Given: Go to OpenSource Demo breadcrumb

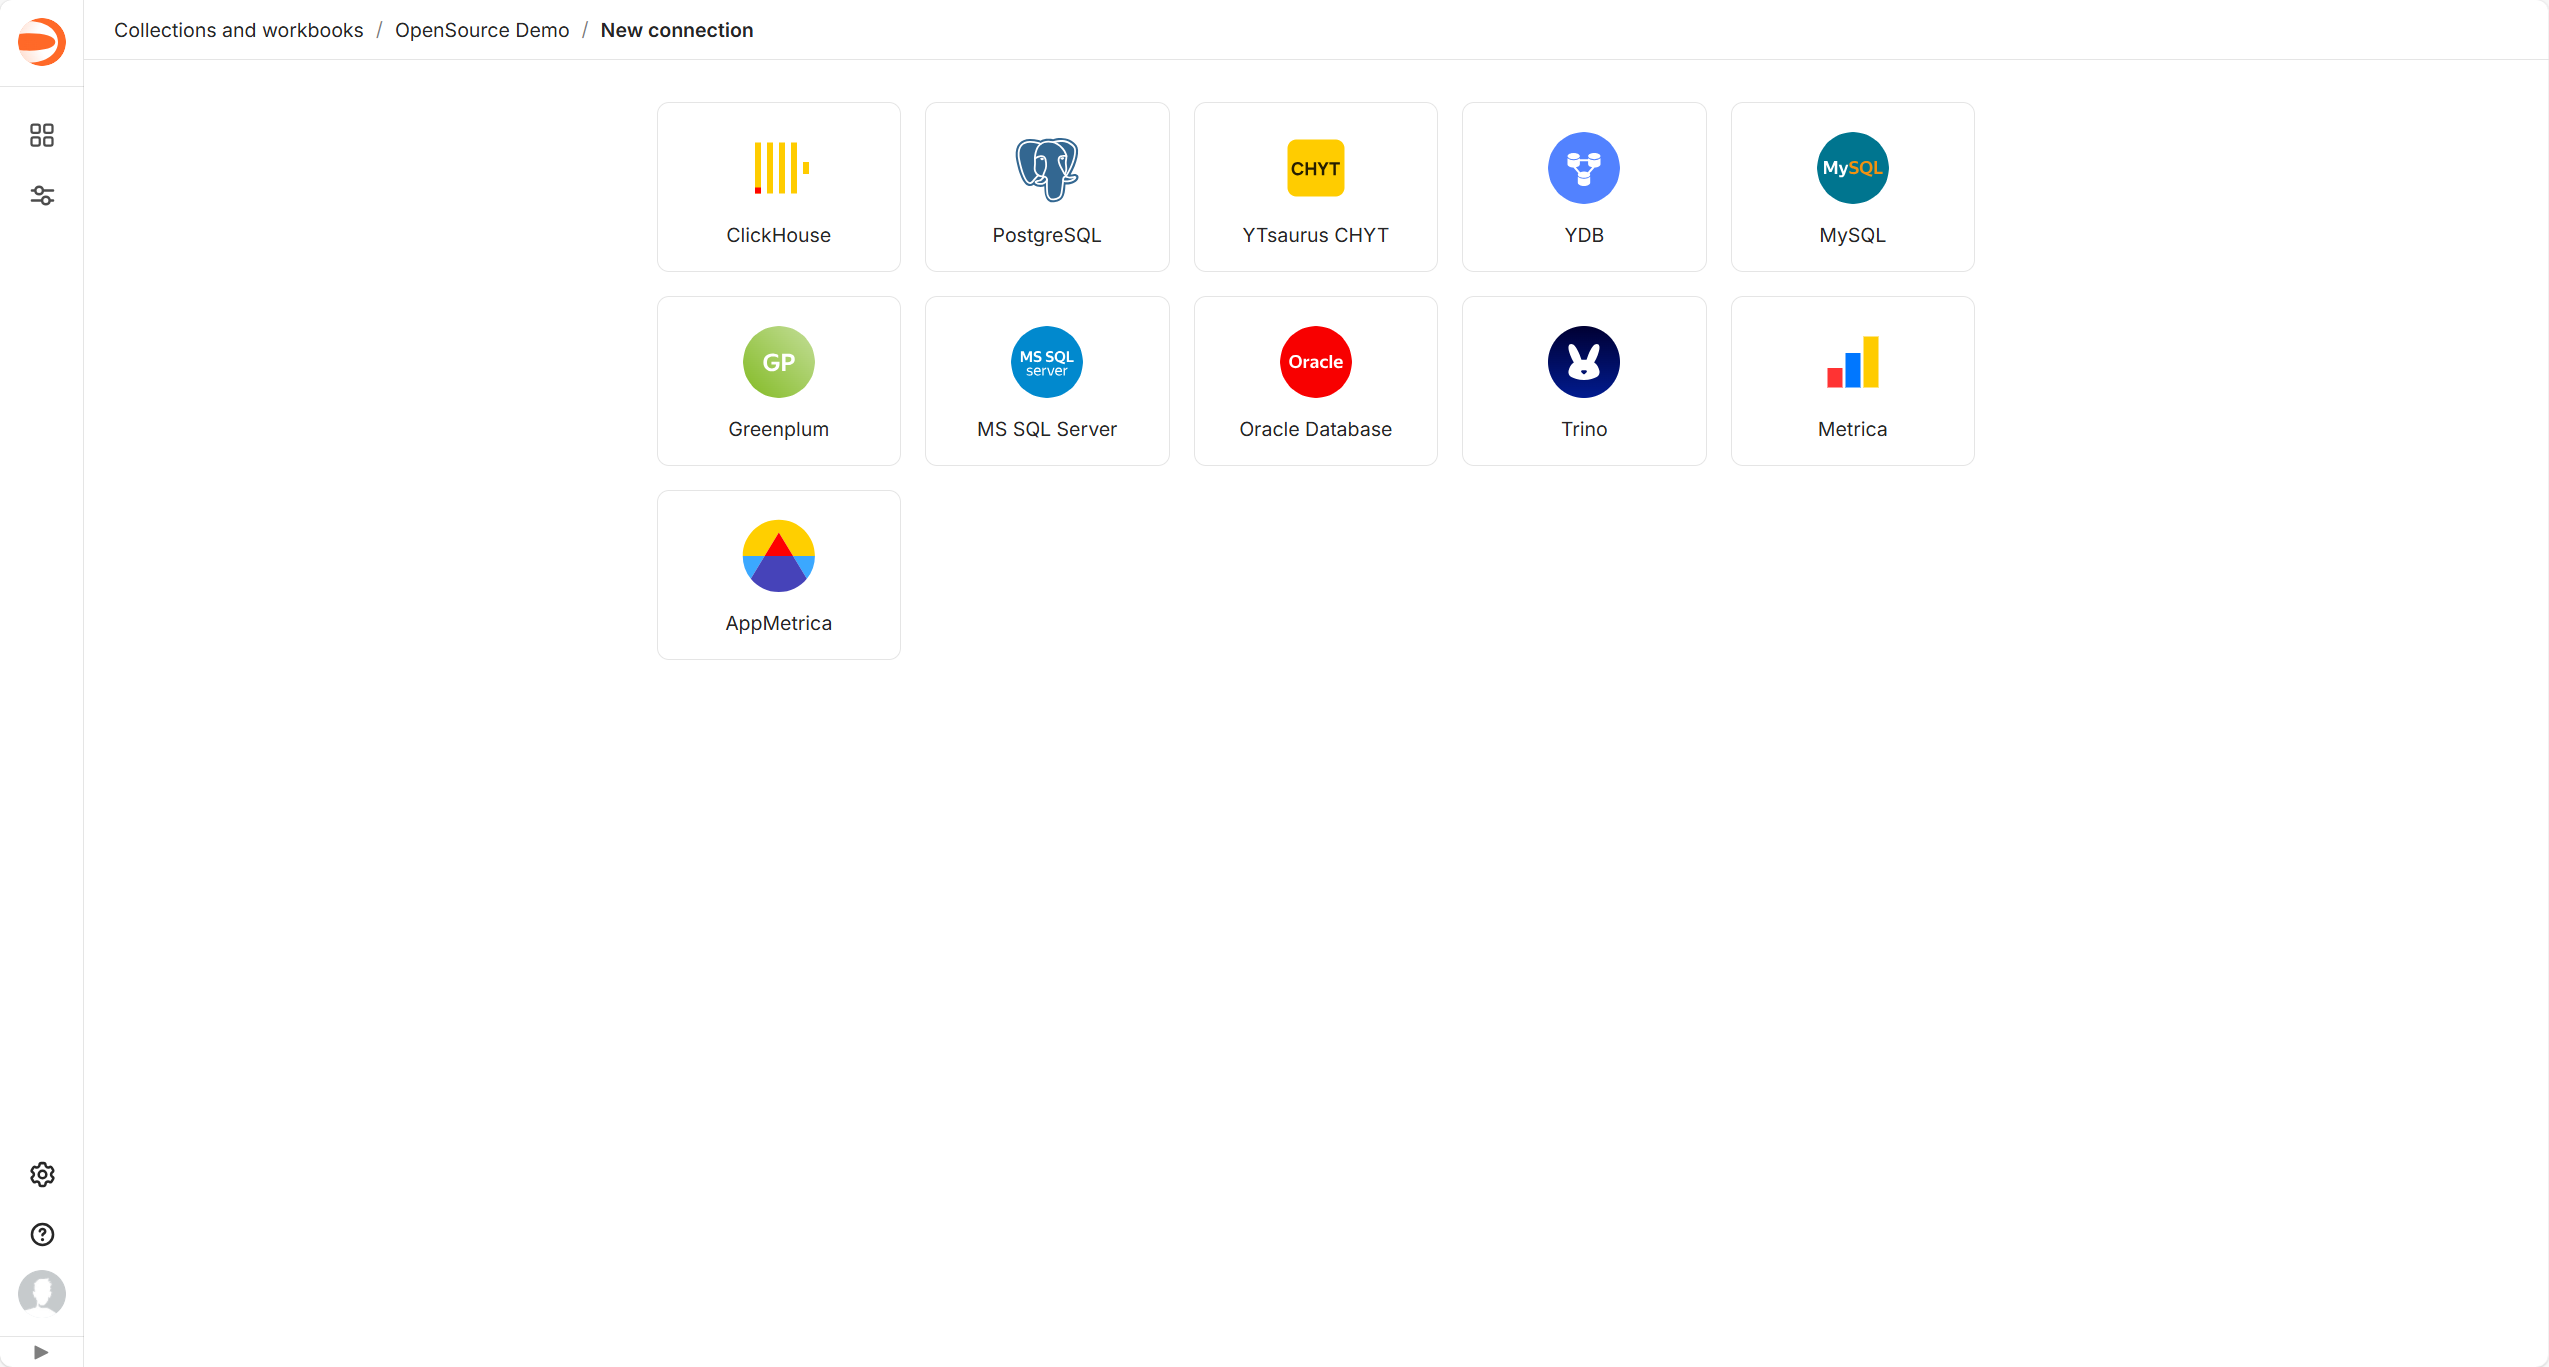Looking at the screenshot, I should (482, 30).
